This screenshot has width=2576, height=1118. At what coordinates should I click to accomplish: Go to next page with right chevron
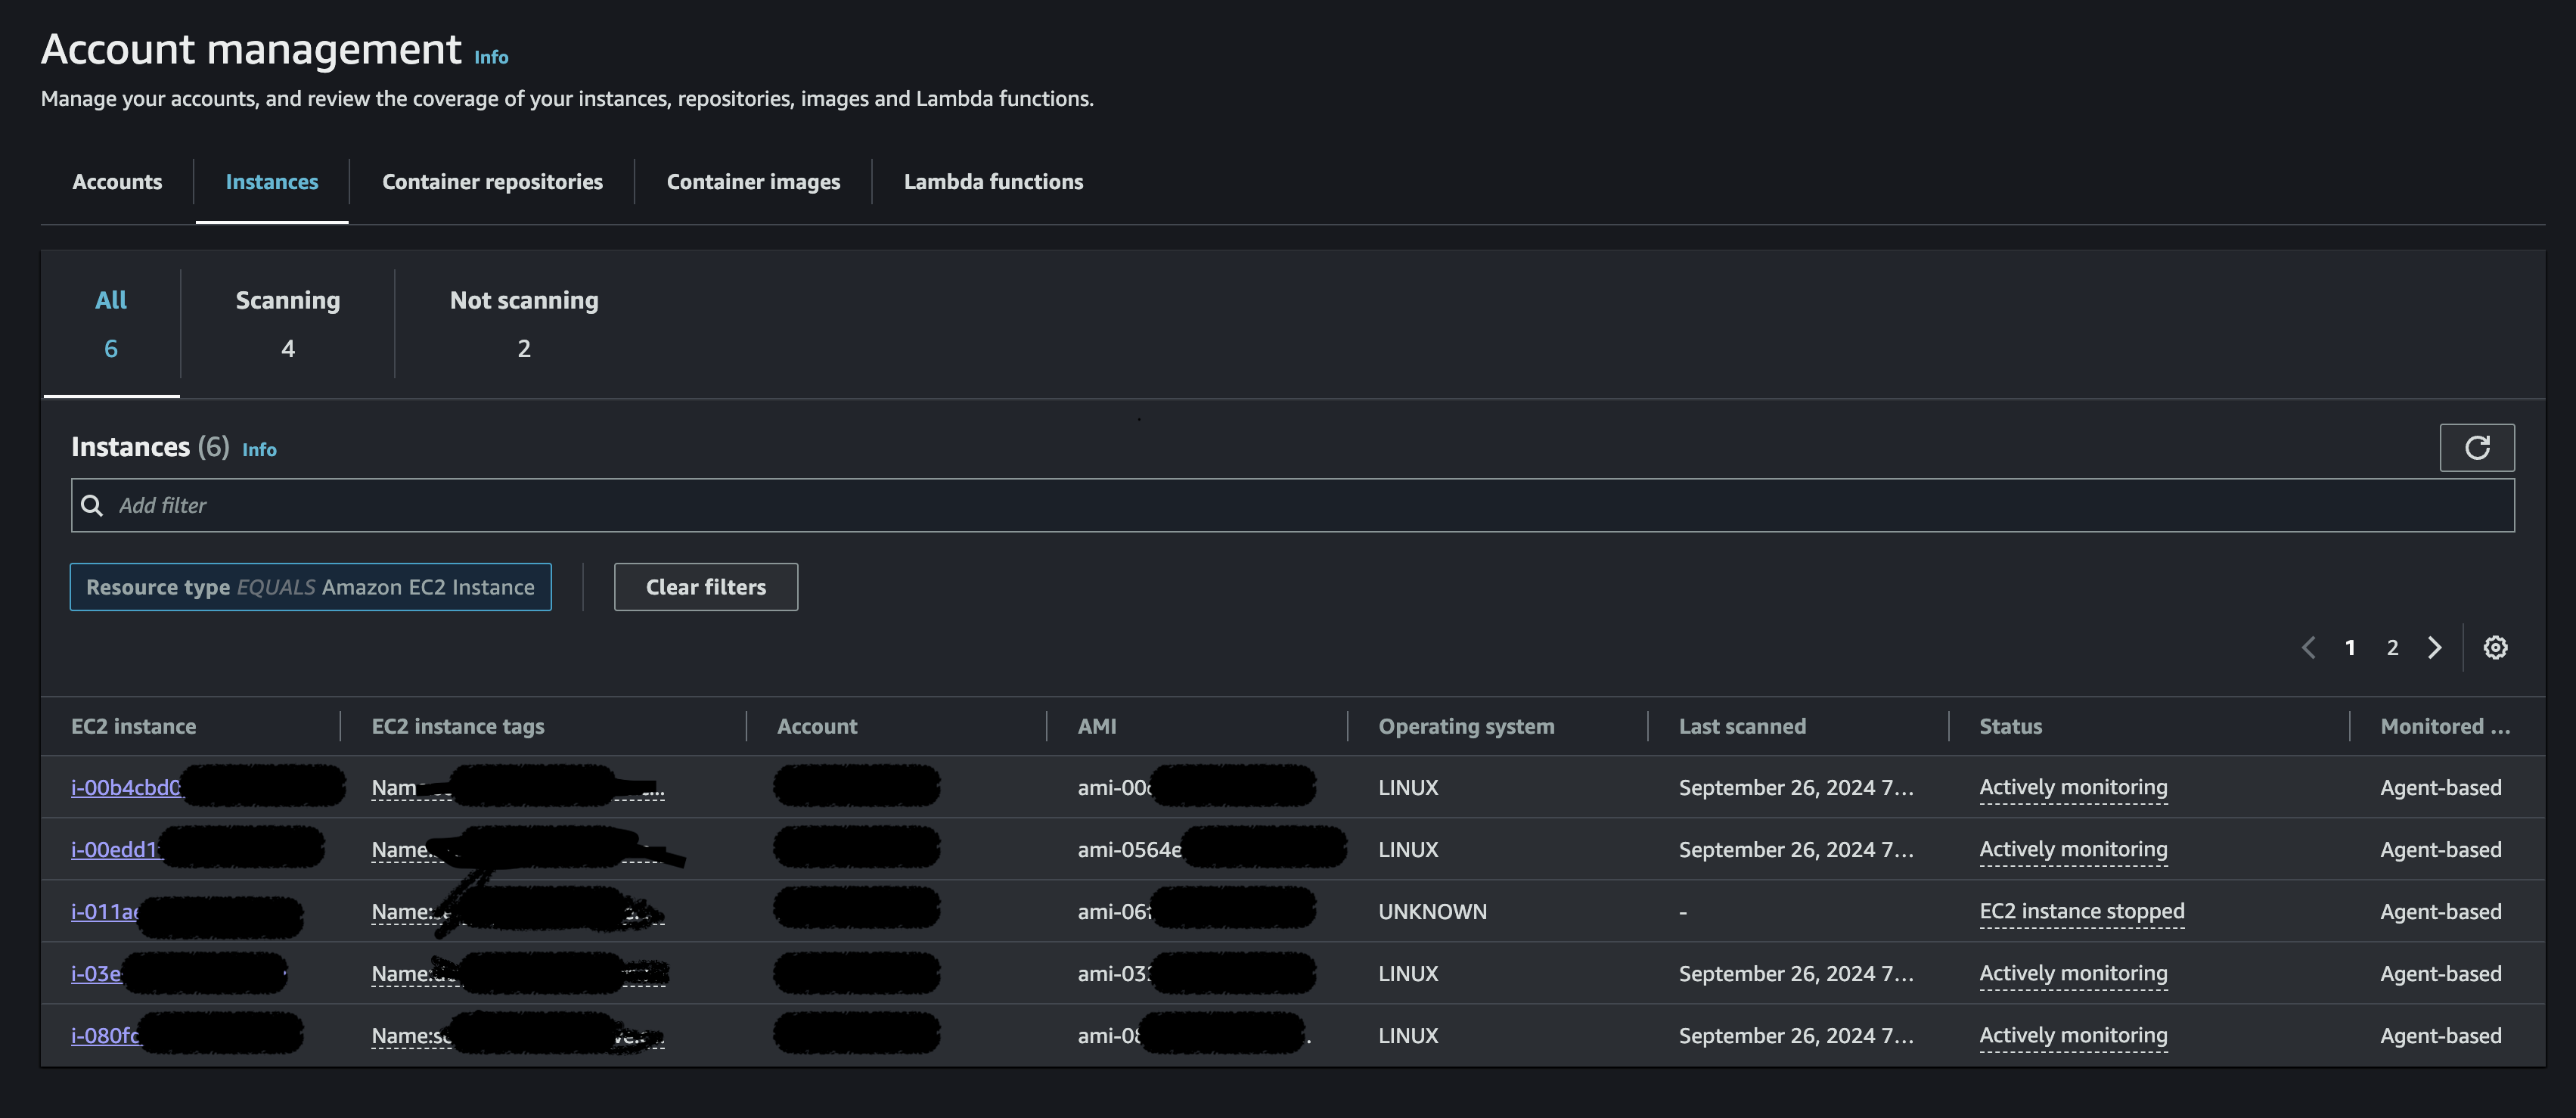click(x=2434, y=647)
